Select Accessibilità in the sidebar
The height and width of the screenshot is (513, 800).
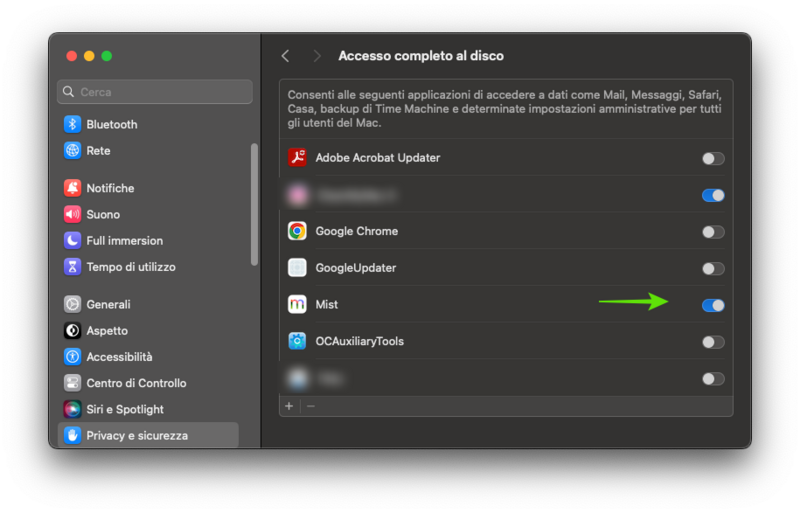pos(119,357)
